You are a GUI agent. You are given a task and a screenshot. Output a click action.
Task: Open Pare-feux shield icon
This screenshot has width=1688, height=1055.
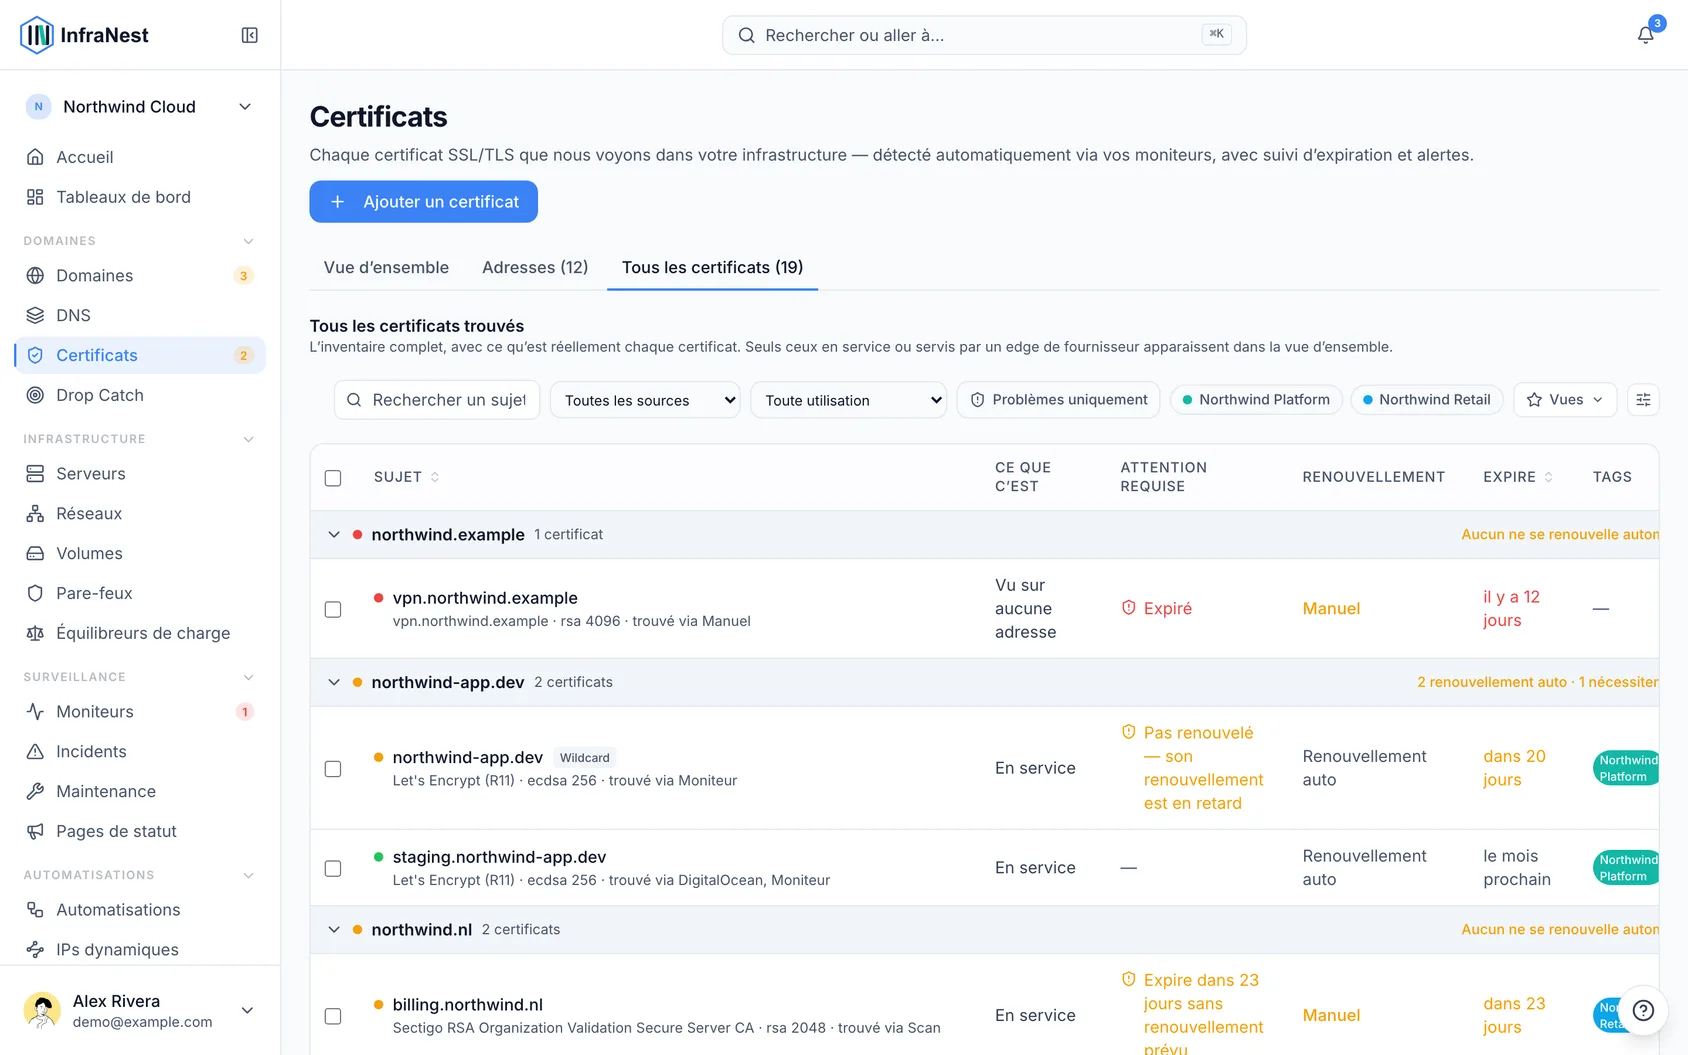pos(35,593)
